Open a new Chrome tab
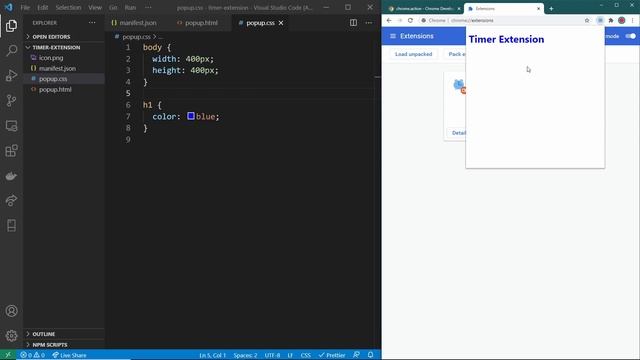Screen dimensions: 640x360 click(x=551, y=9)
